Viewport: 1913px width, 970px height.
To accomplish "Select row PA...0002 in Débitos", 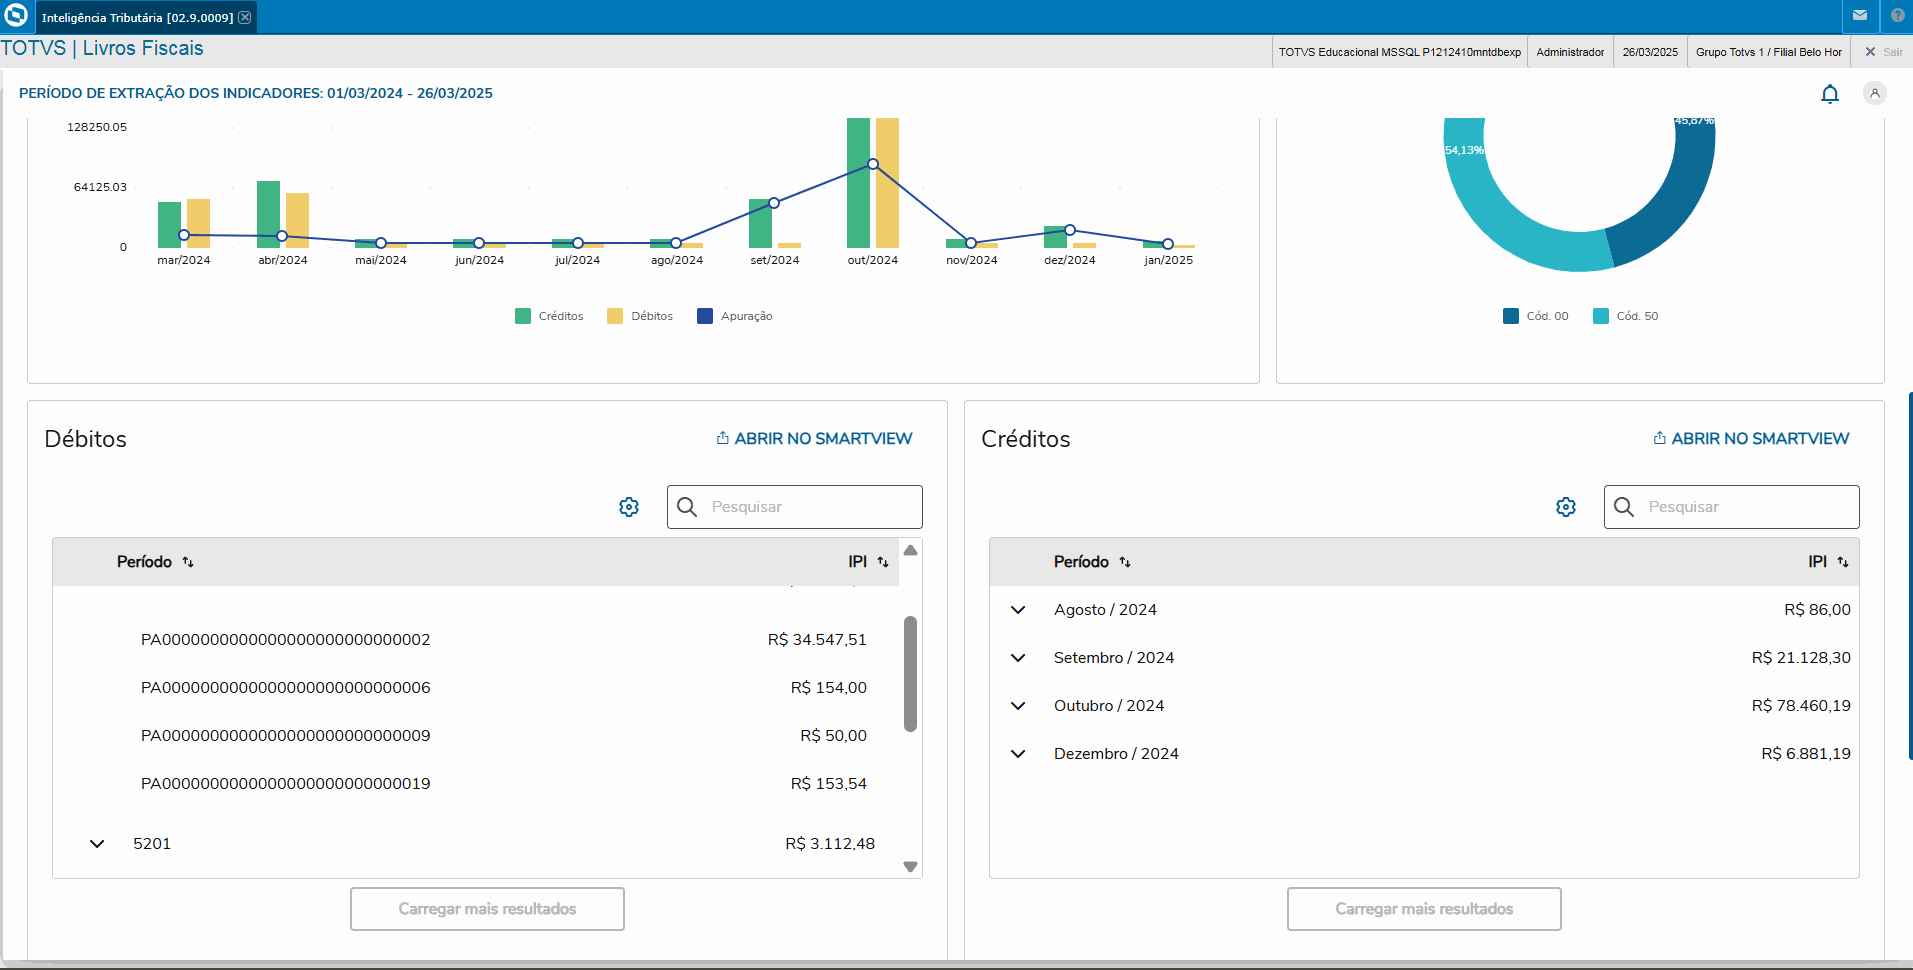I will [x=476, y=640].
